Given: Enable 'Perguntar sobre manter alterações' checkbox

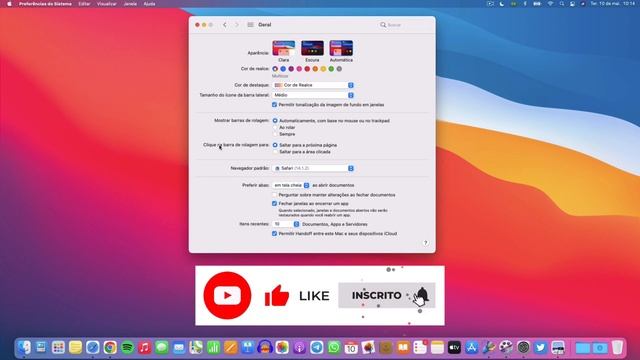Looking at the screenshot, I should click(274, 195).
